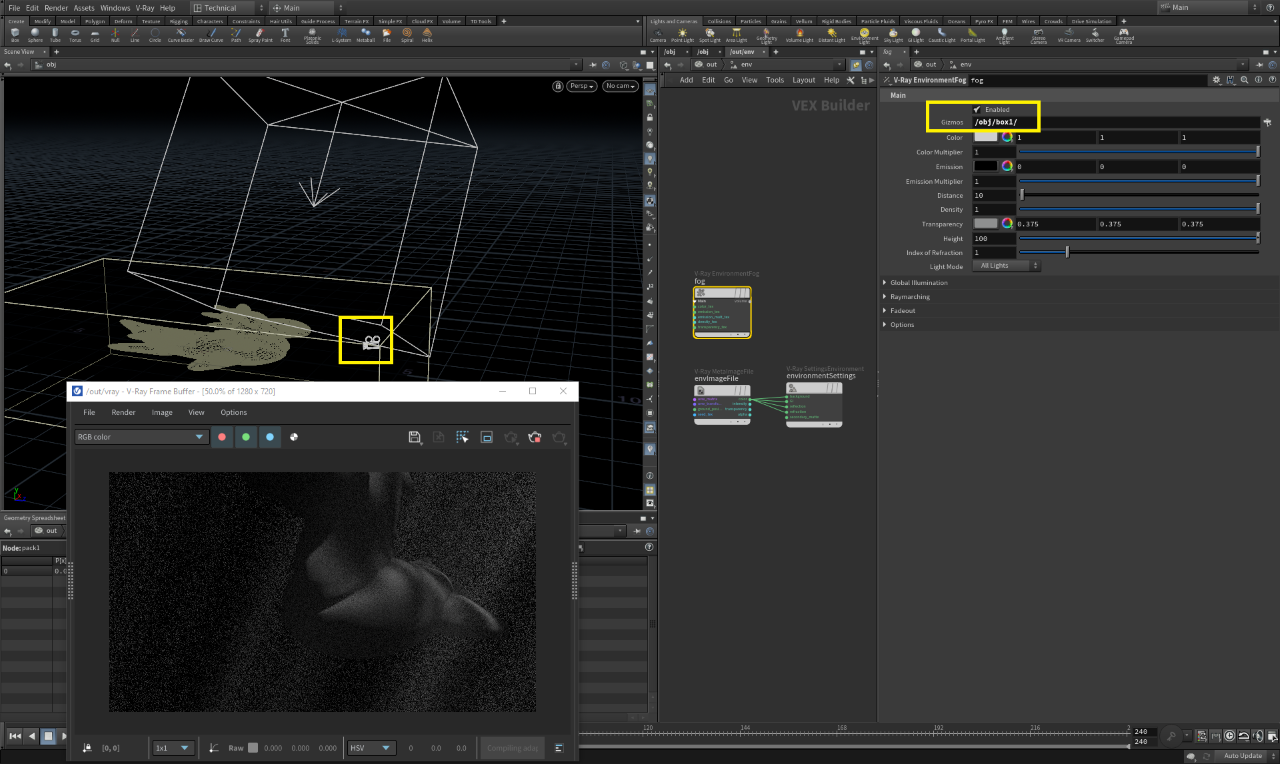Select the Helix shelf tool
1280x764 pixels.
tap(427, 35)
